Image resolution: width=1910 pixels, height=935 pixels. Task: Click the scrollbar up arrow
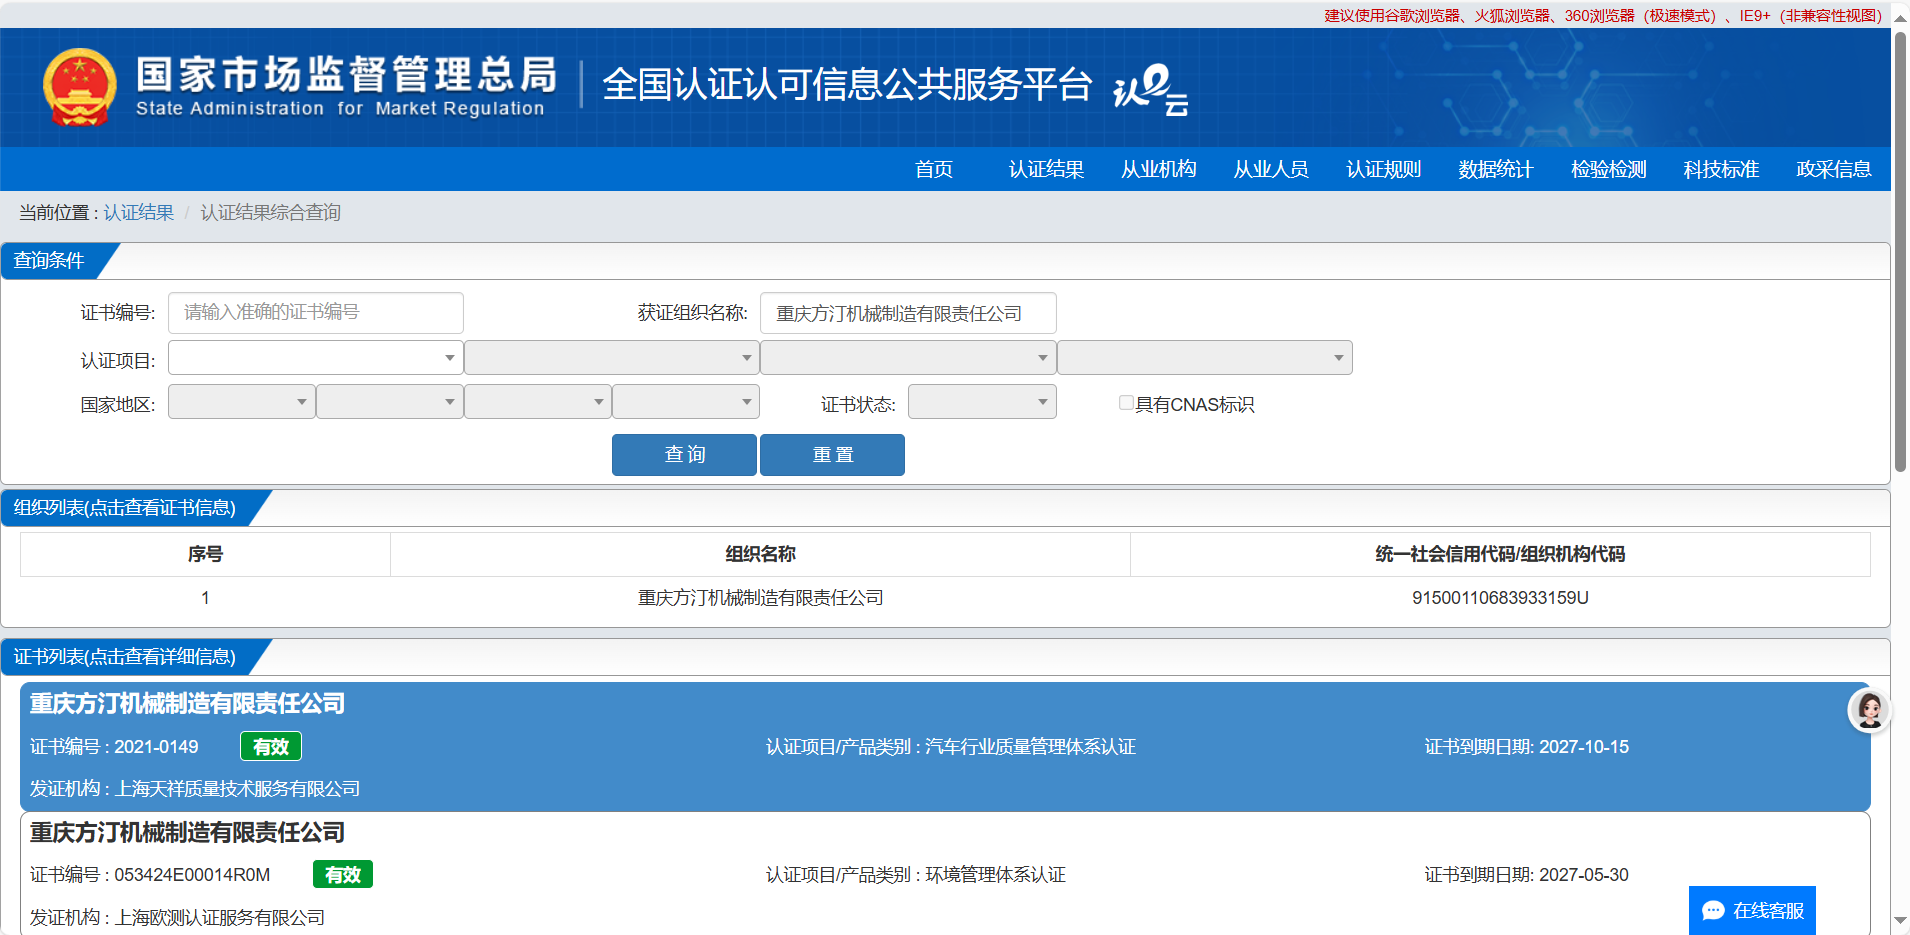click(1900, 18)
